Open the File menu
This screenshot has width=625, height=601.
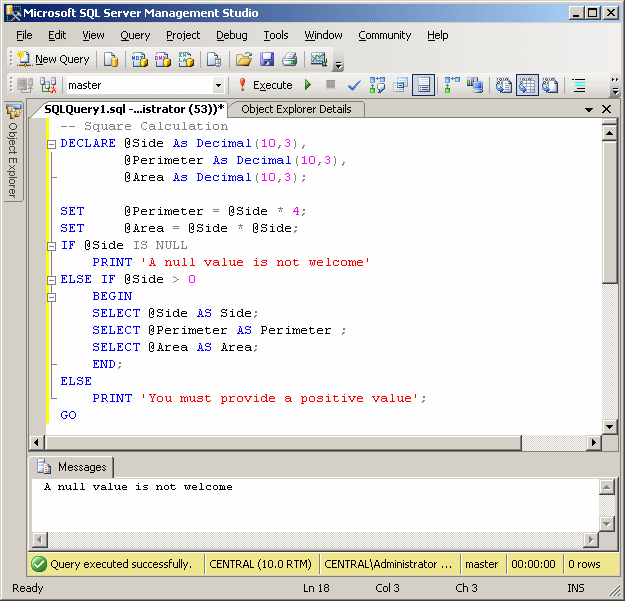point(24,35)
